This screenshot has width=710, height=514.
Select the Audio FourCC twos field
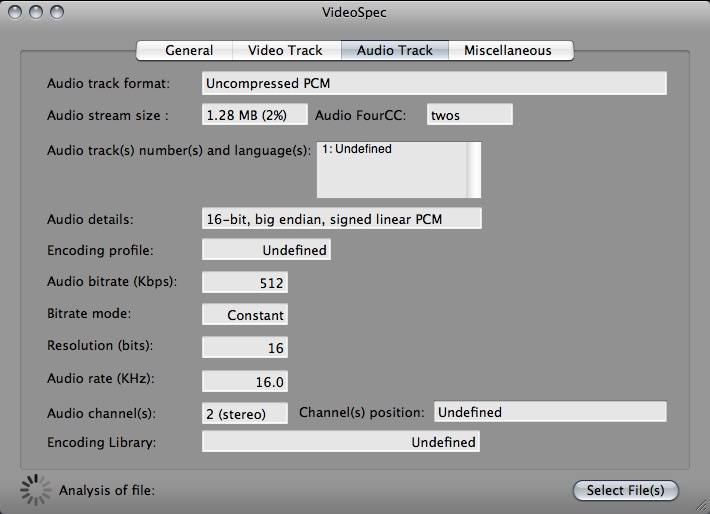469,115
